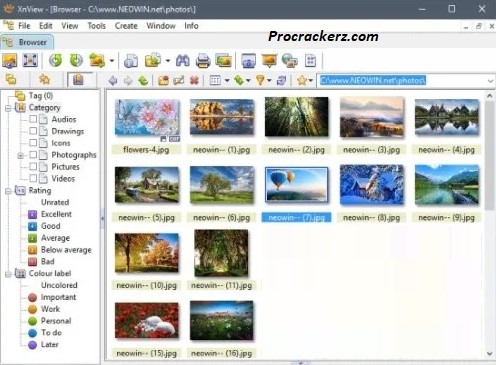Click the camera Capture screen icon
This screenshot has height=365, width=496.
249,61
